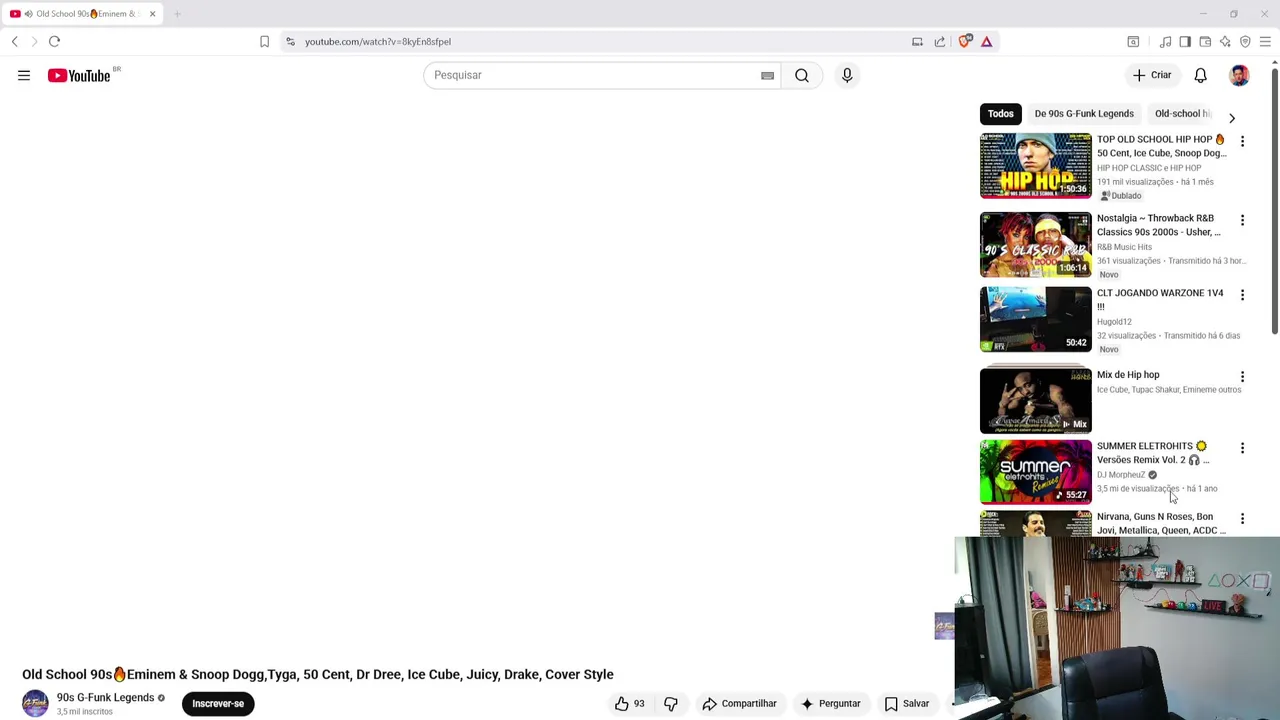Click the youtube.com URL in the address bar

pyautogui.click(x=378, y=42)
